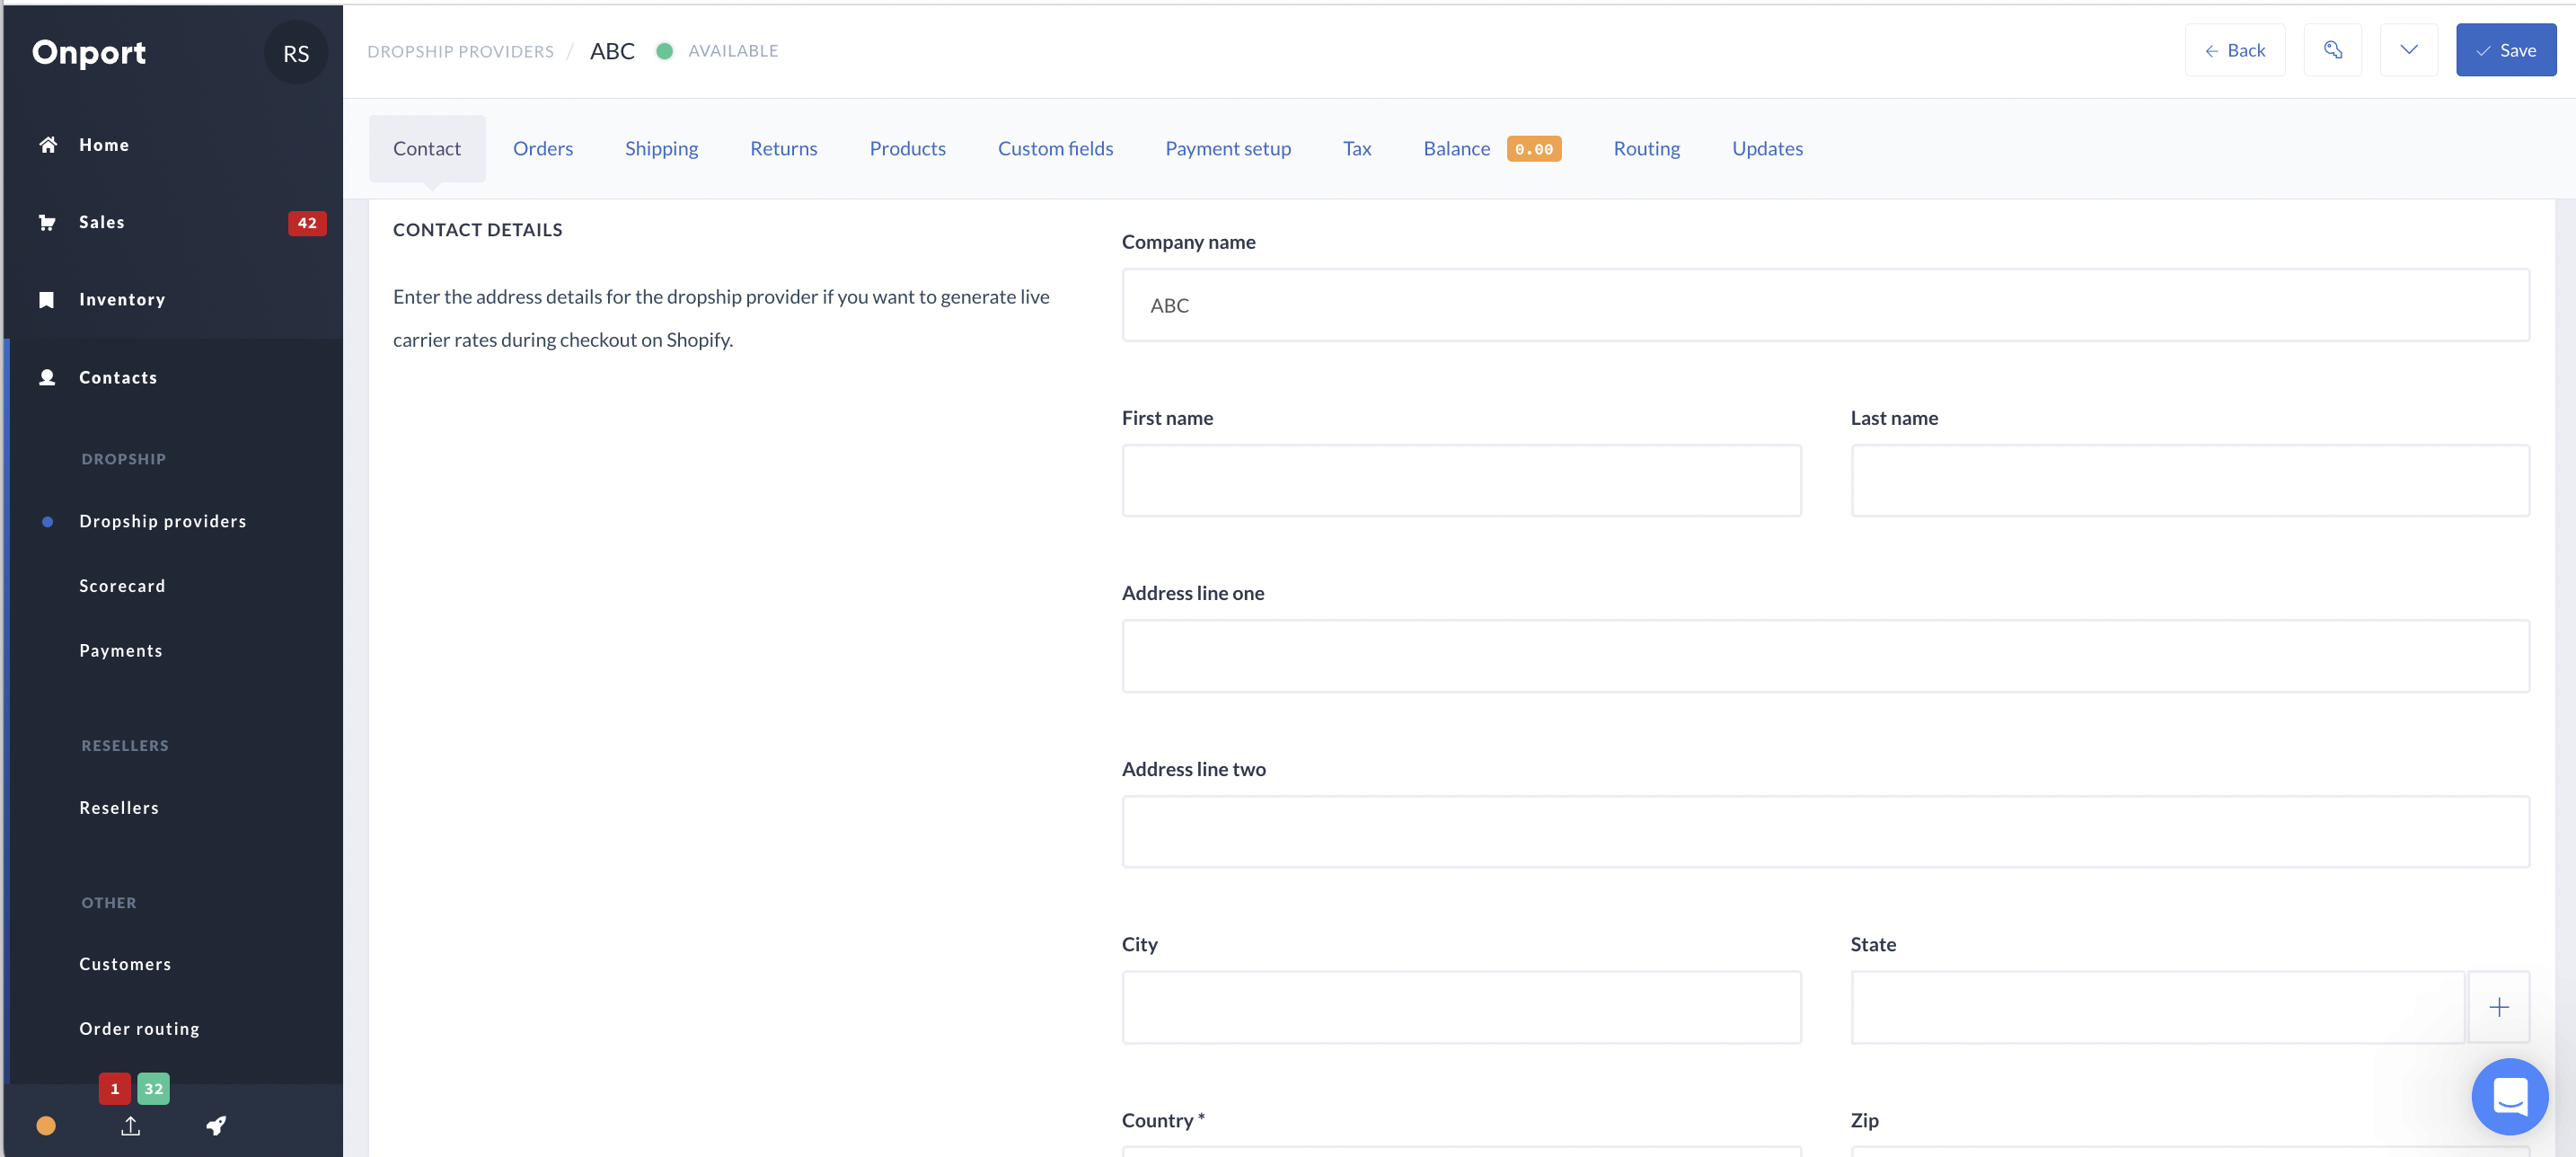This screenshot has height=1157, width=2576.
Task: Click the Save button
Action: coord(2506,50)
